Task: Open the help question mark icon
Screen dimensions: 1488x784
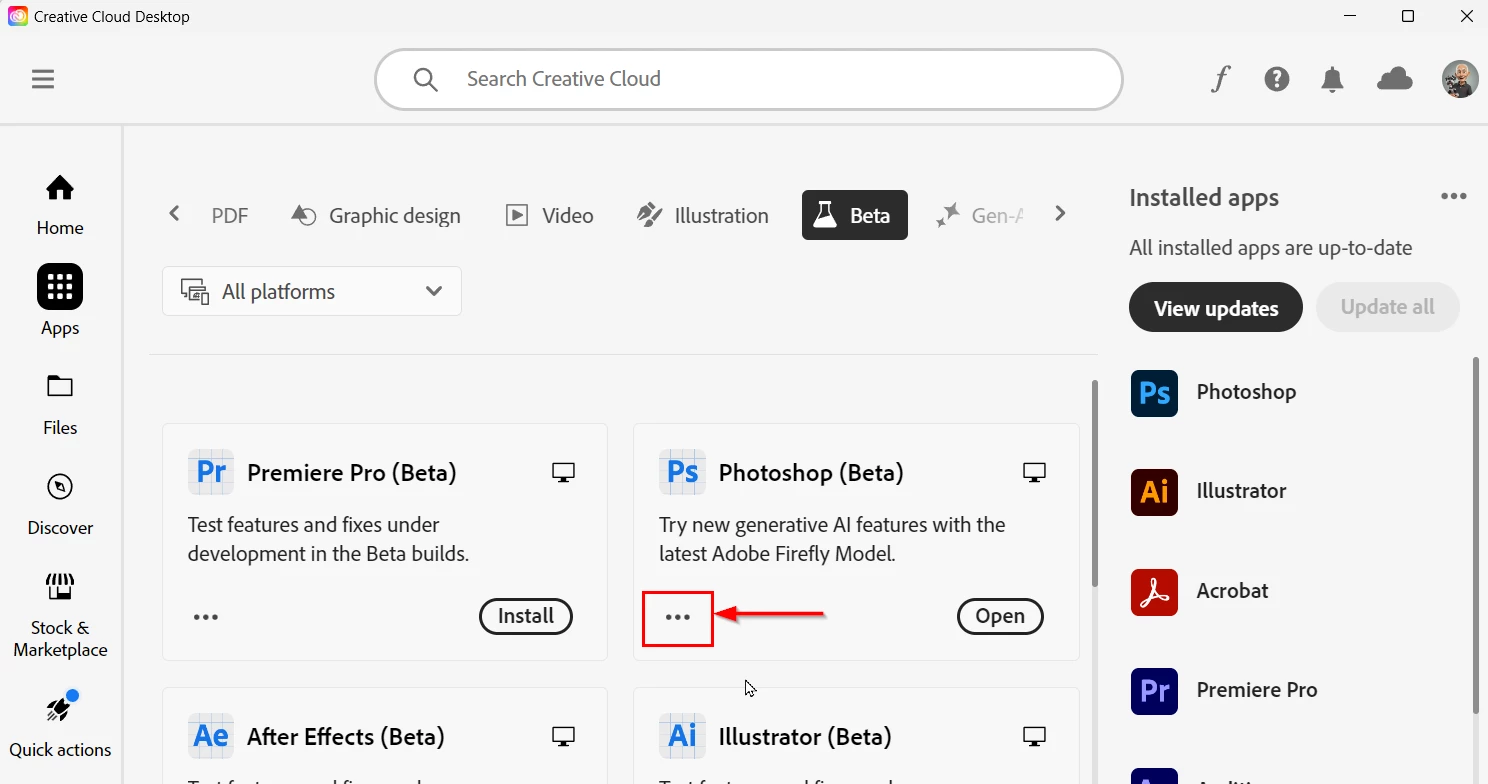Action: 1277,79
